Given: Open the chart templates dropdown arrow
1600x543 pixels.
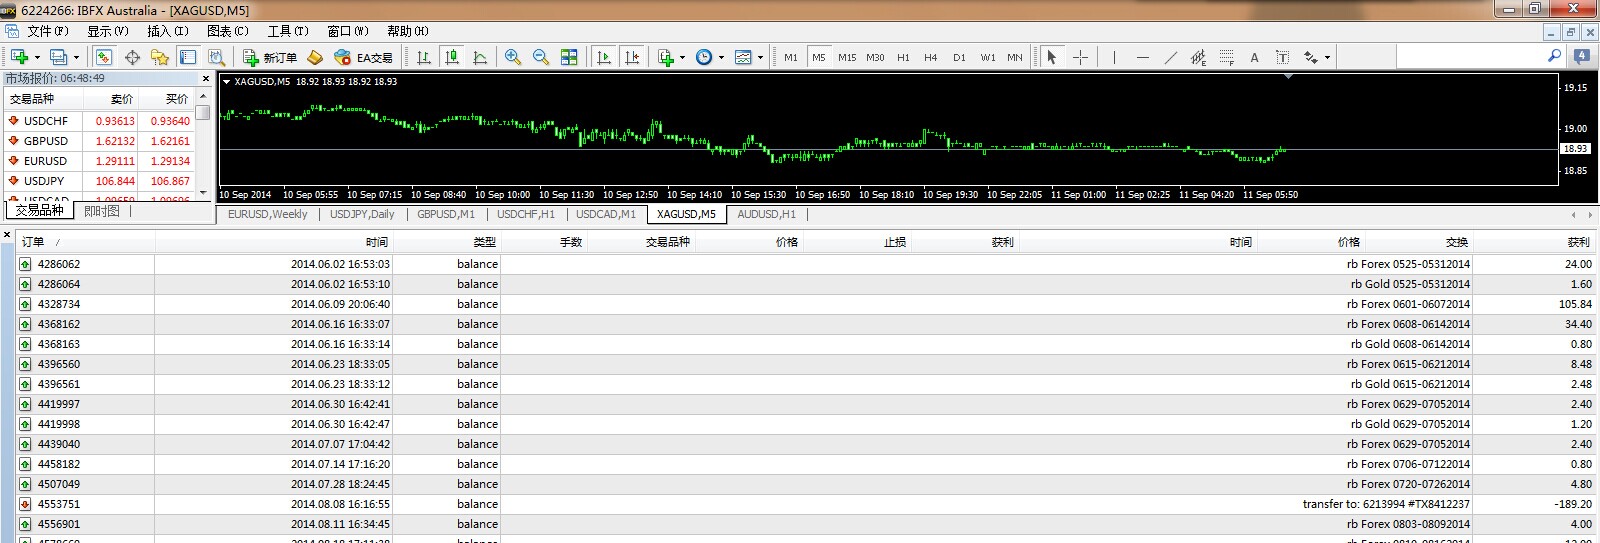Looking at the screenshot, I should tap(760, 57).
